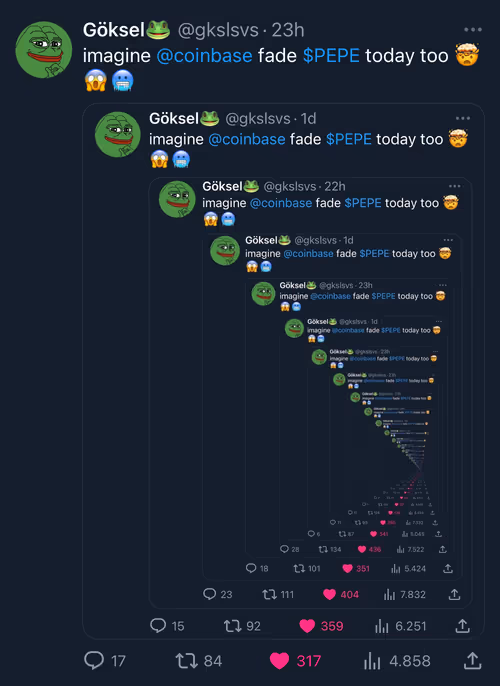Click reply icon with 15 comments
Image resolution: width=500 pixels, height=686 pixels.
coord(158,626)
